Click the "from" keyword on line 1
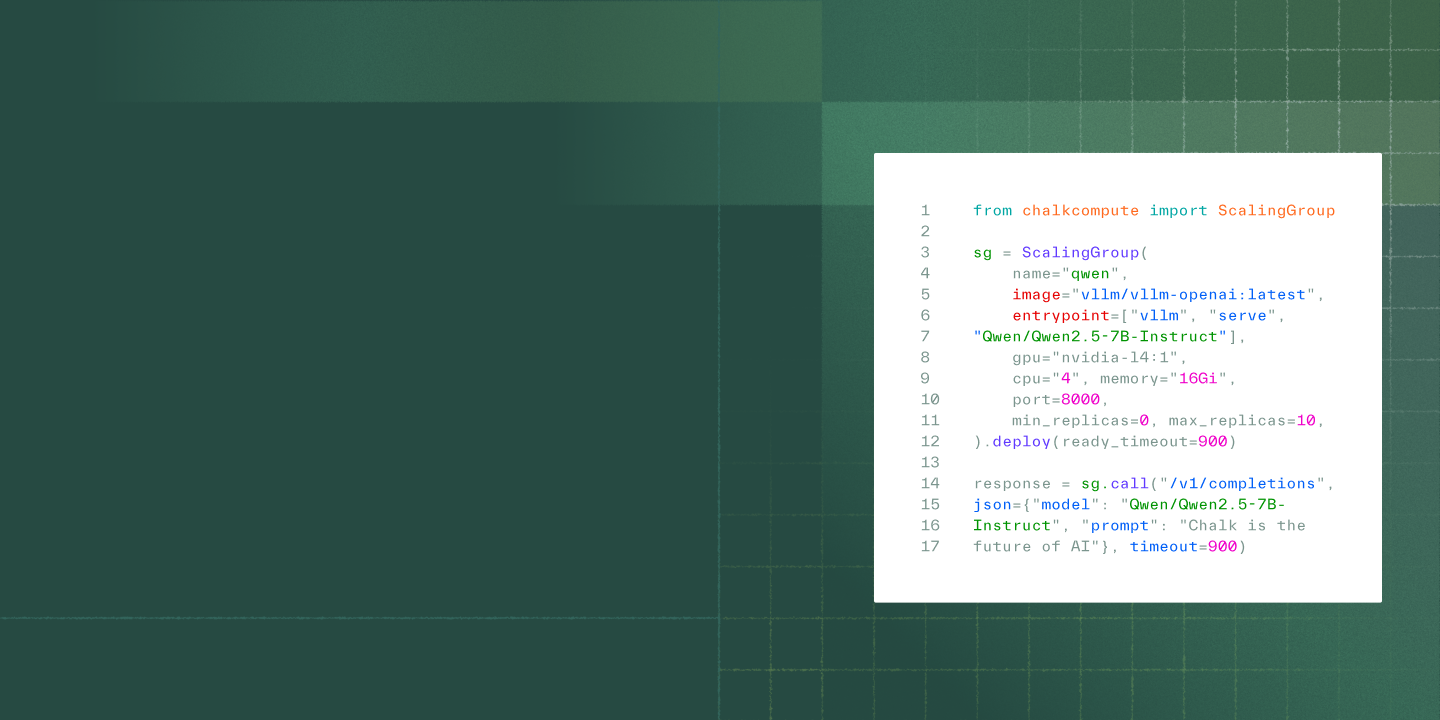This screenshot has width=1440, height=720. 993,211
